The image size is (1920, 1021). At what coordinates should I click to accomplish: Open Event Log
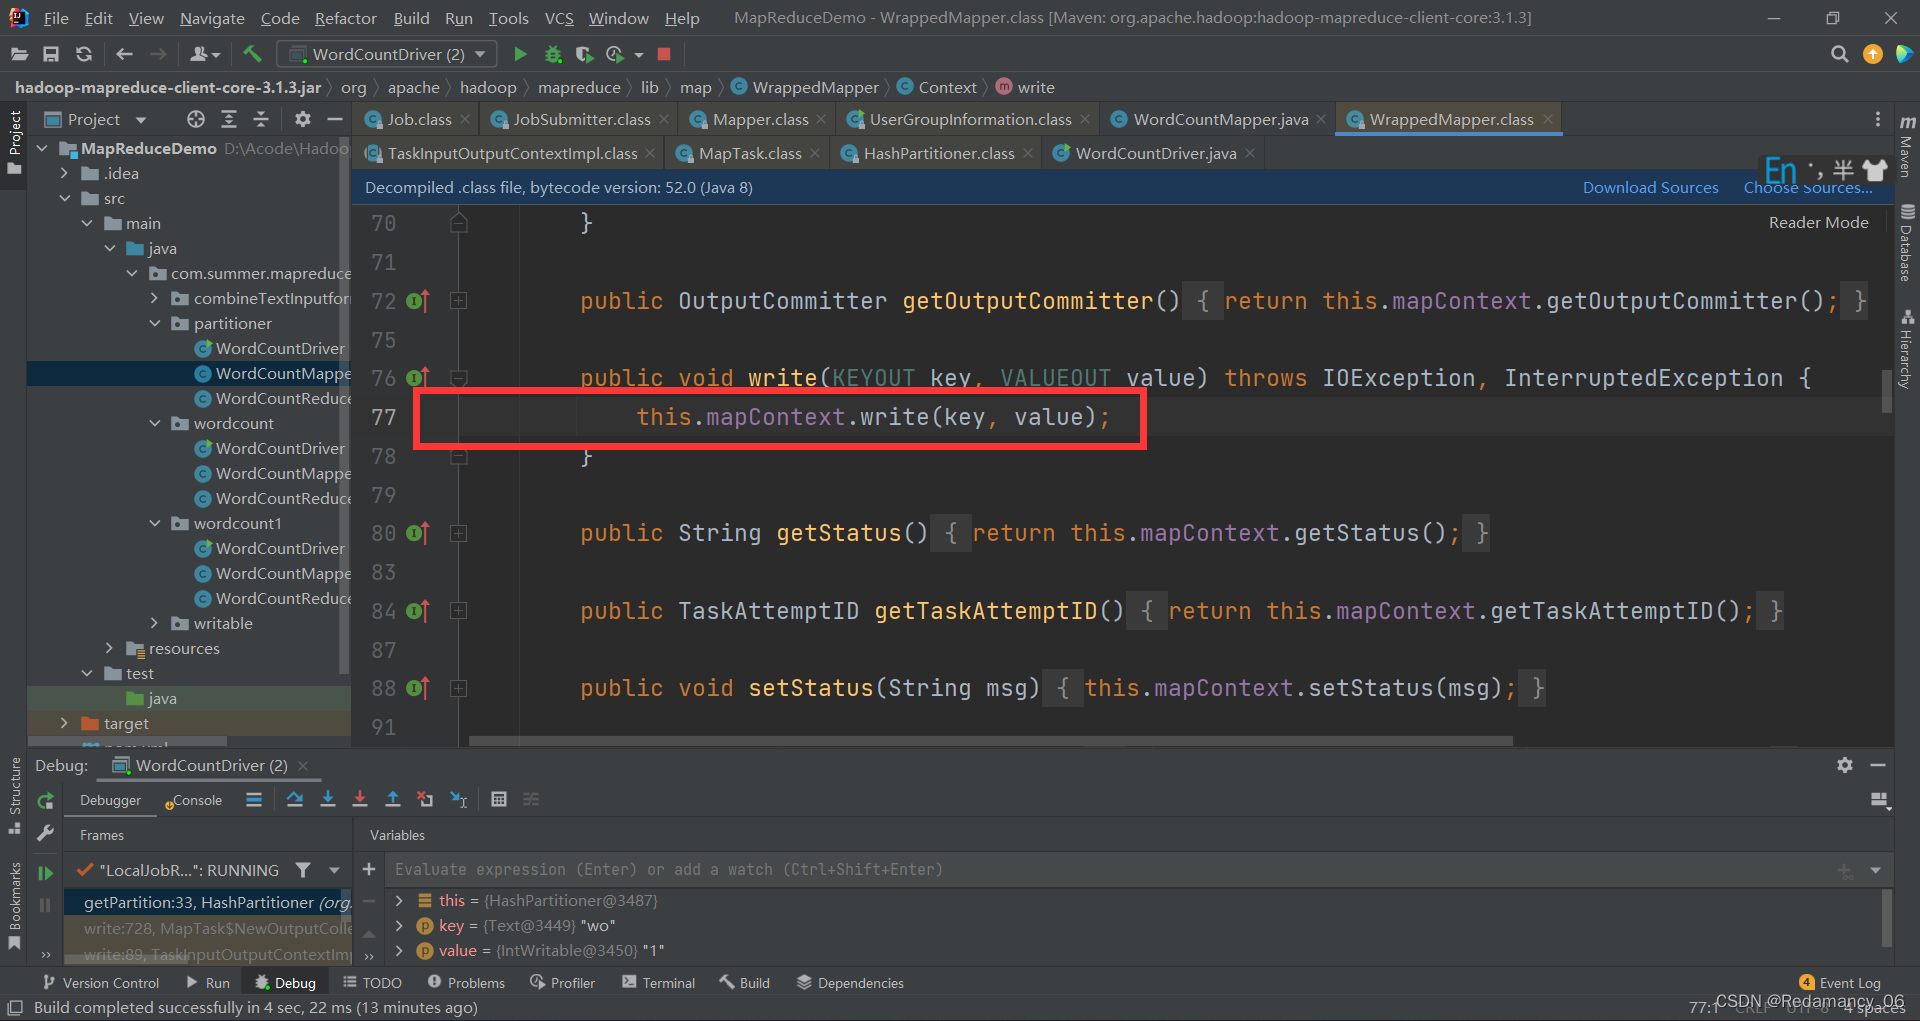(1840, 983)
